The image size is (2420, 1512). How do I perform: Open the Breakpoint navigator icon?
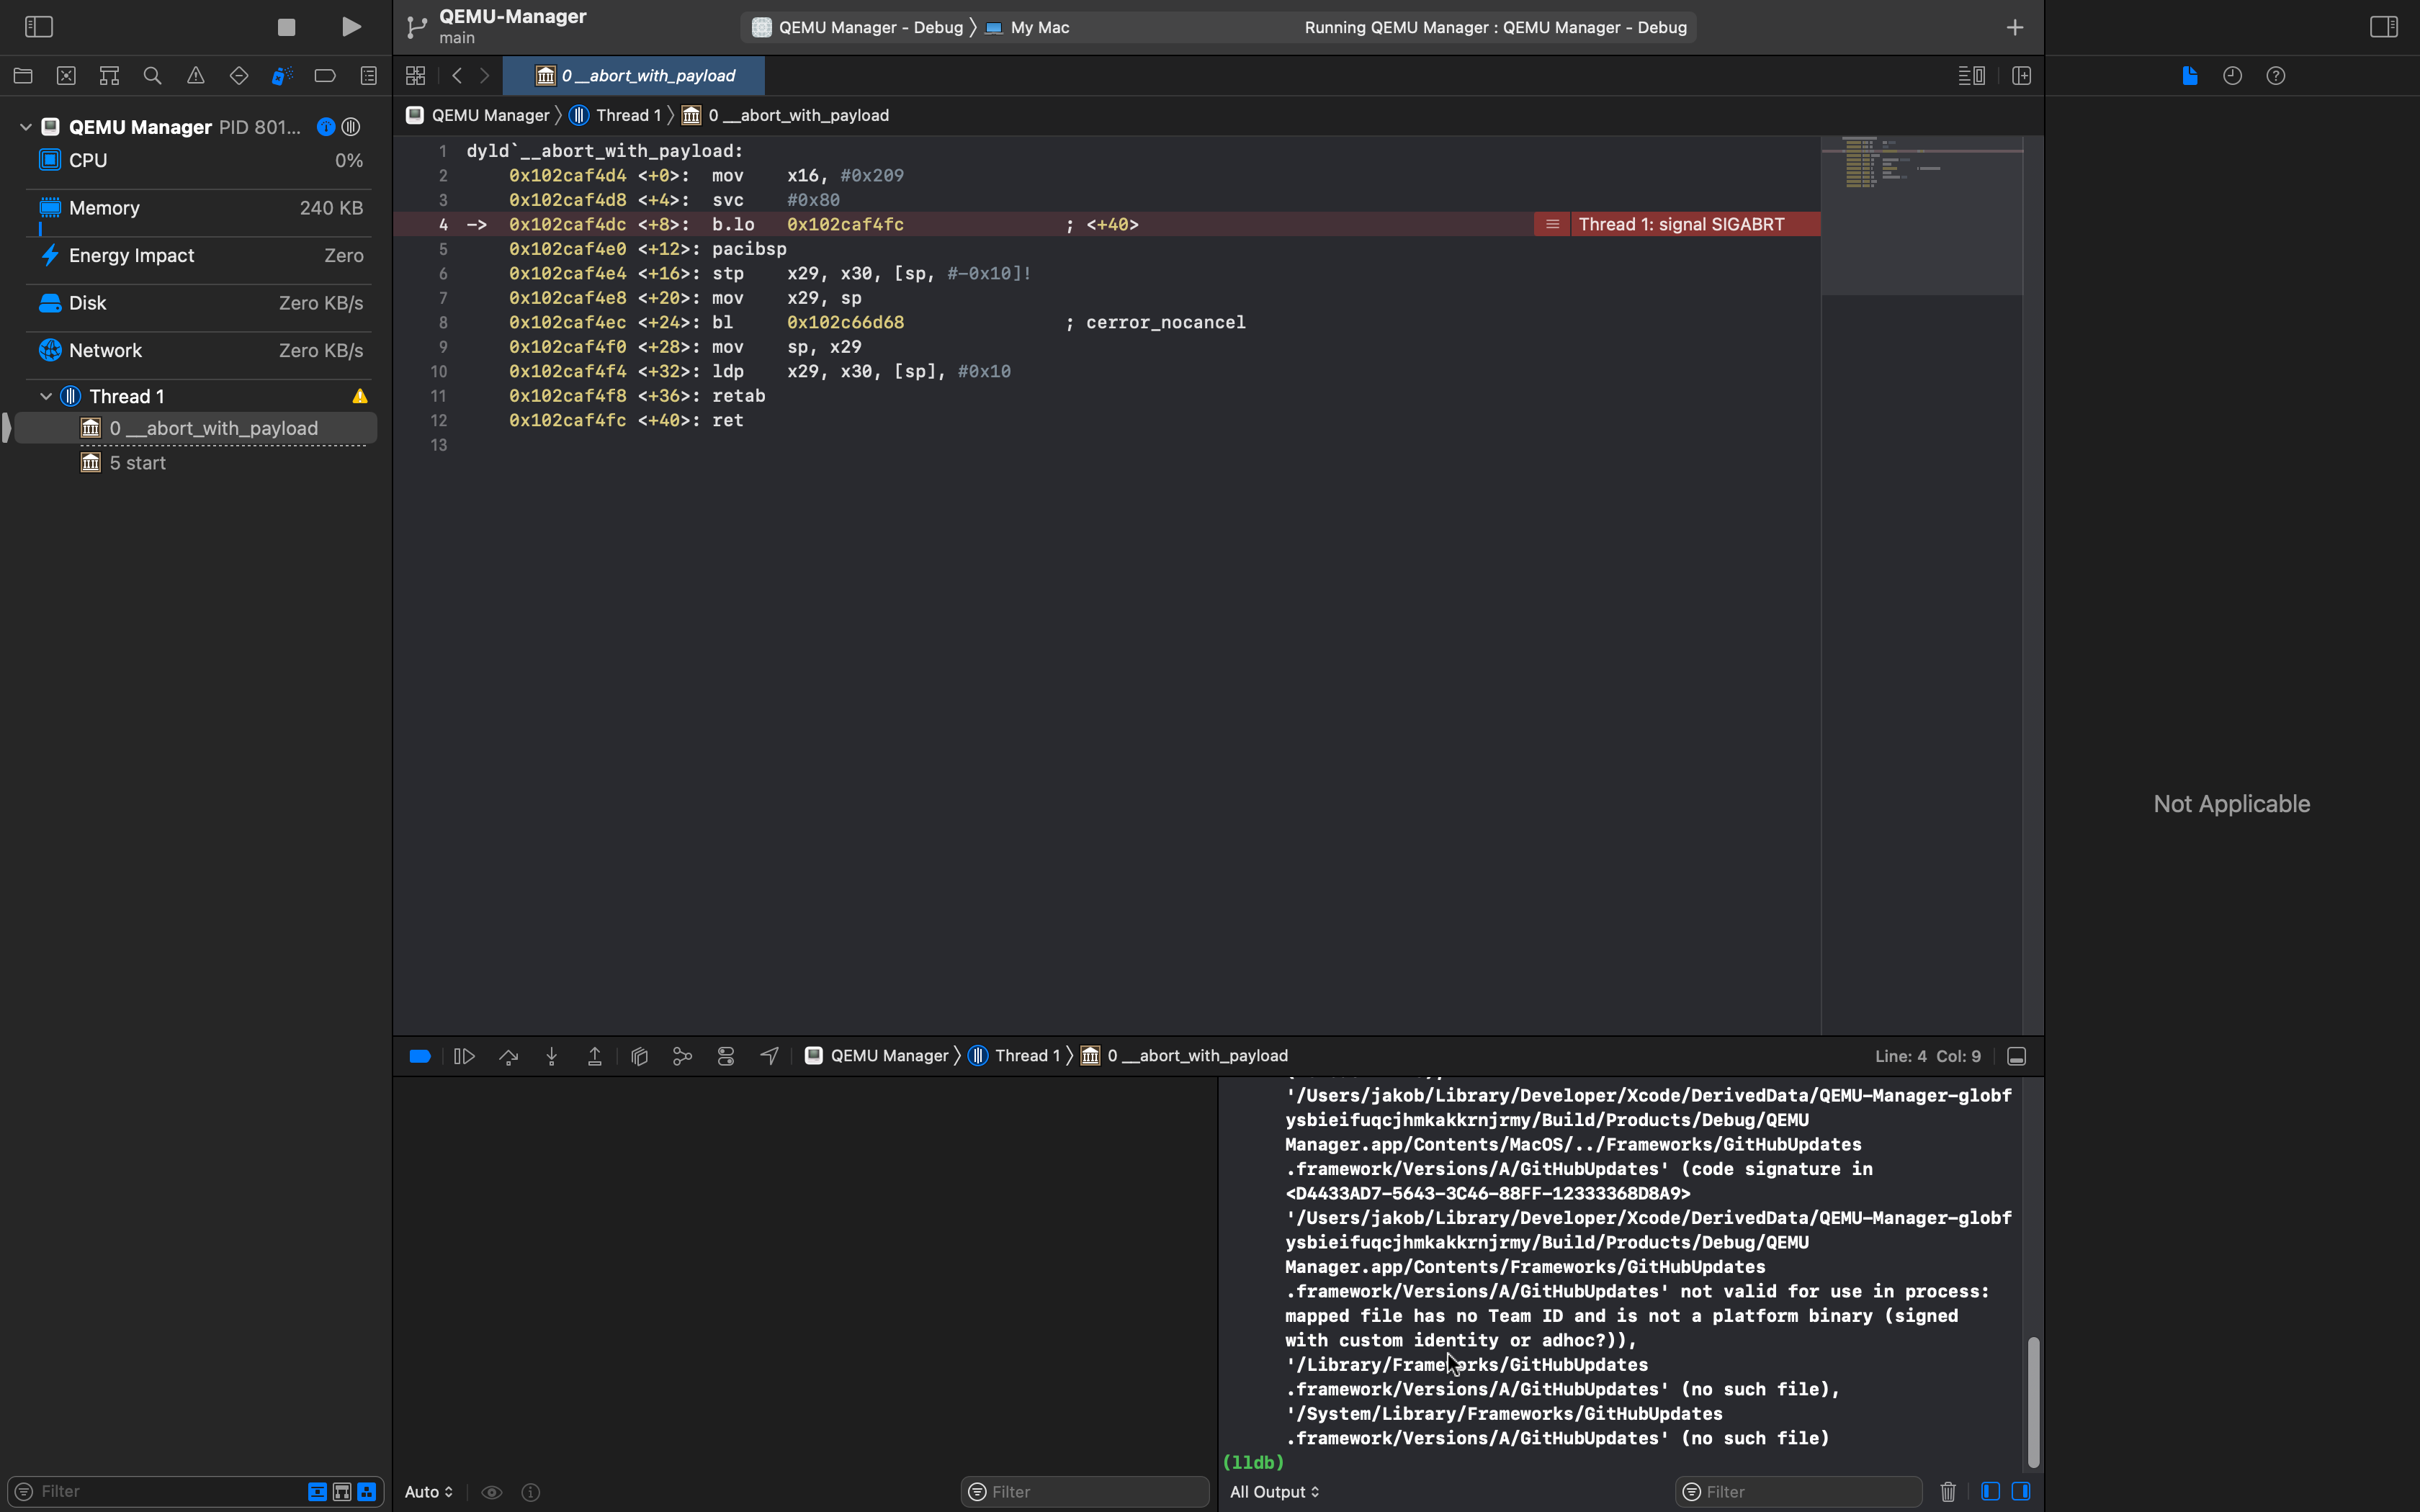[325, 76]
